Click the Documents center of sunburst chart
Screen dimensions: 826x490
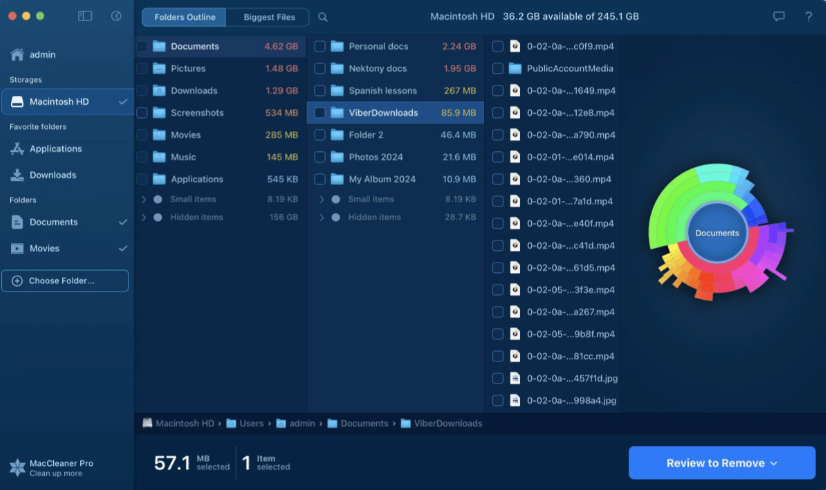[717, 233]
